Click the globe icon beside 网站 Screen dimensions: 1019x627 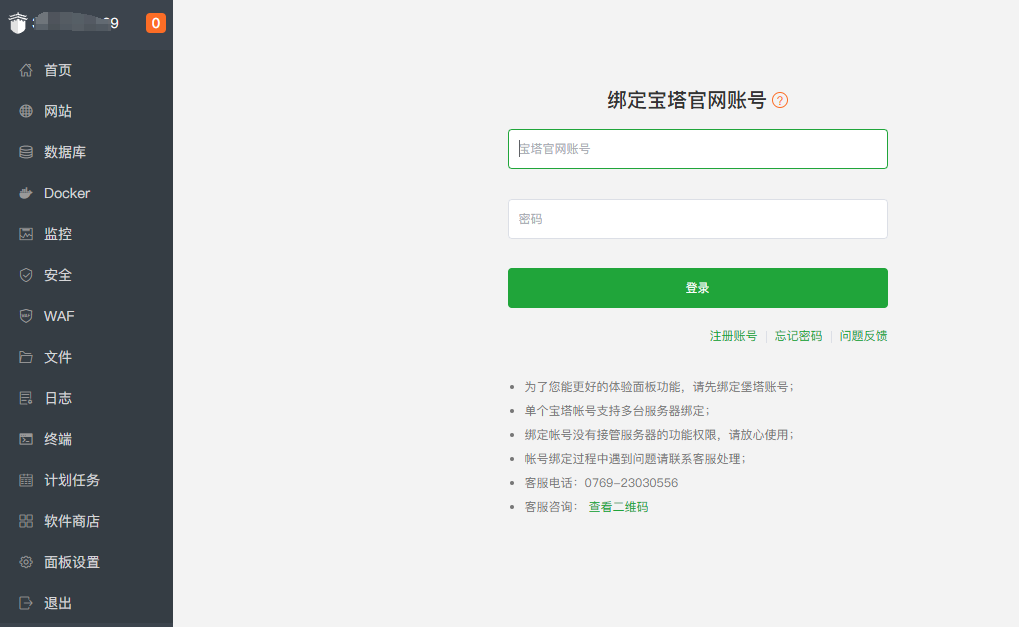tap(26, 111)
